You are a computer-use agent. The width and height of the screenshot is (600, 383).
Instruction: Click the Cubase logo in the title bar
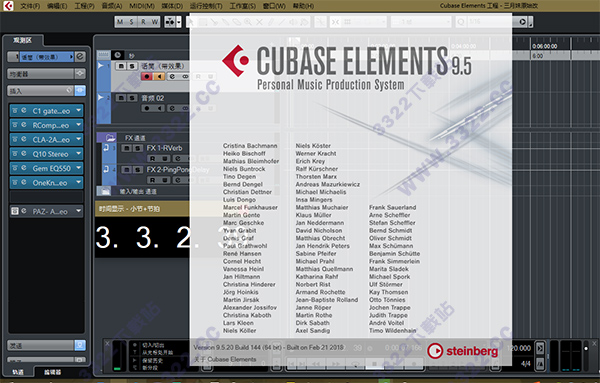7,5
